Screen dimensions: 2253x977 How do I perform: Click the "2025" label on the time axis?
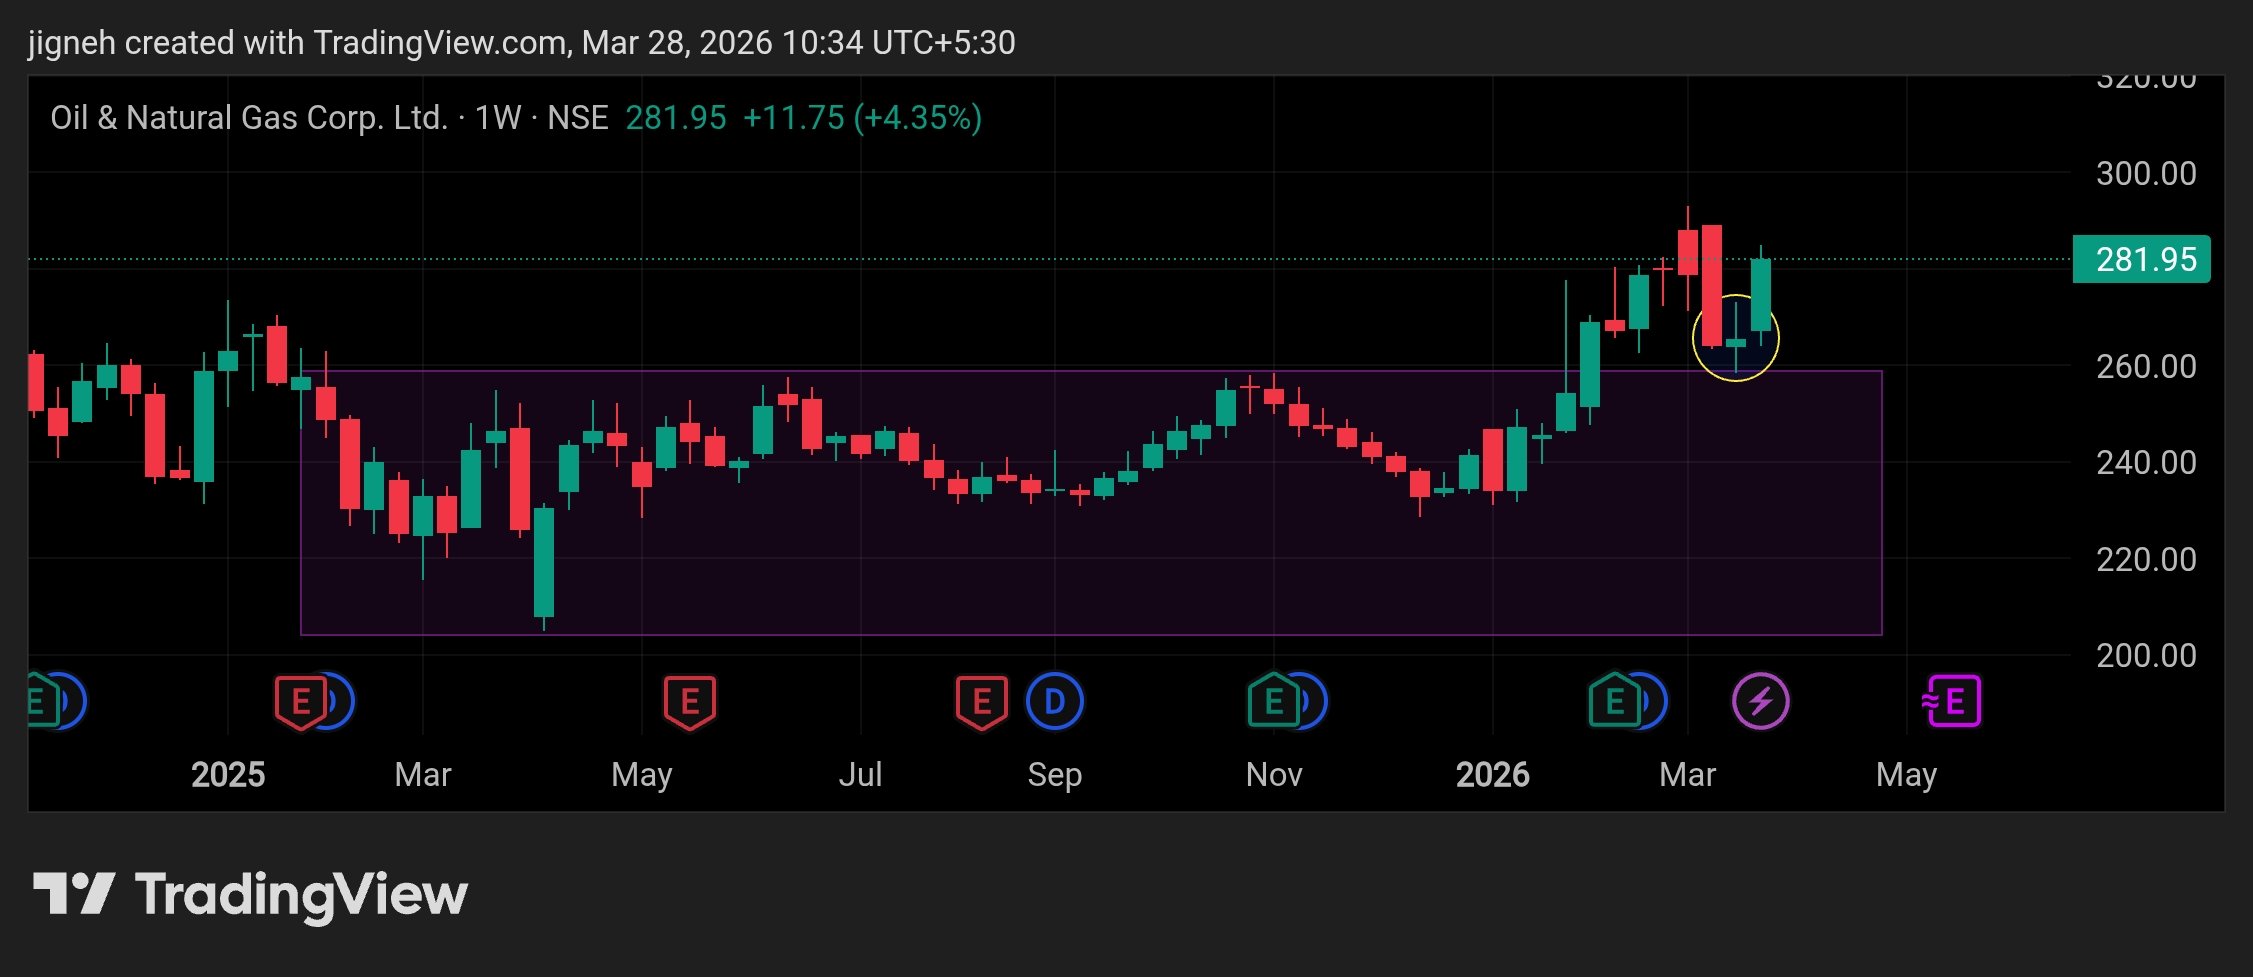(x=228, y=775)
